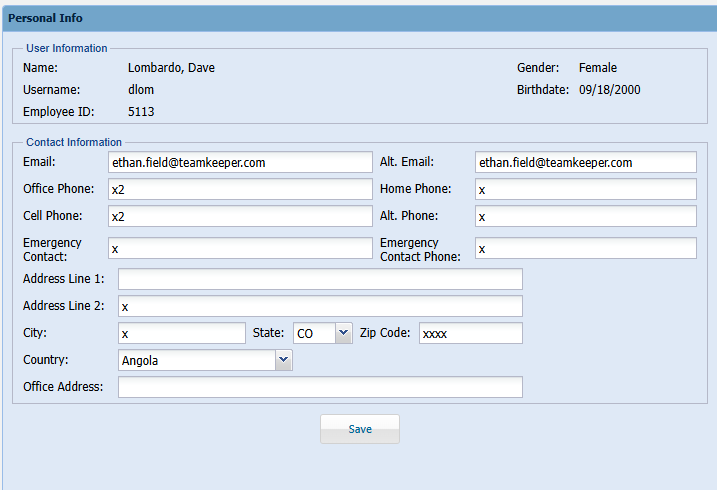The image size is (717, 490).
Task: Click the empty Address Line 1 field
Action: pyautogui.click(x=320, y=279)
